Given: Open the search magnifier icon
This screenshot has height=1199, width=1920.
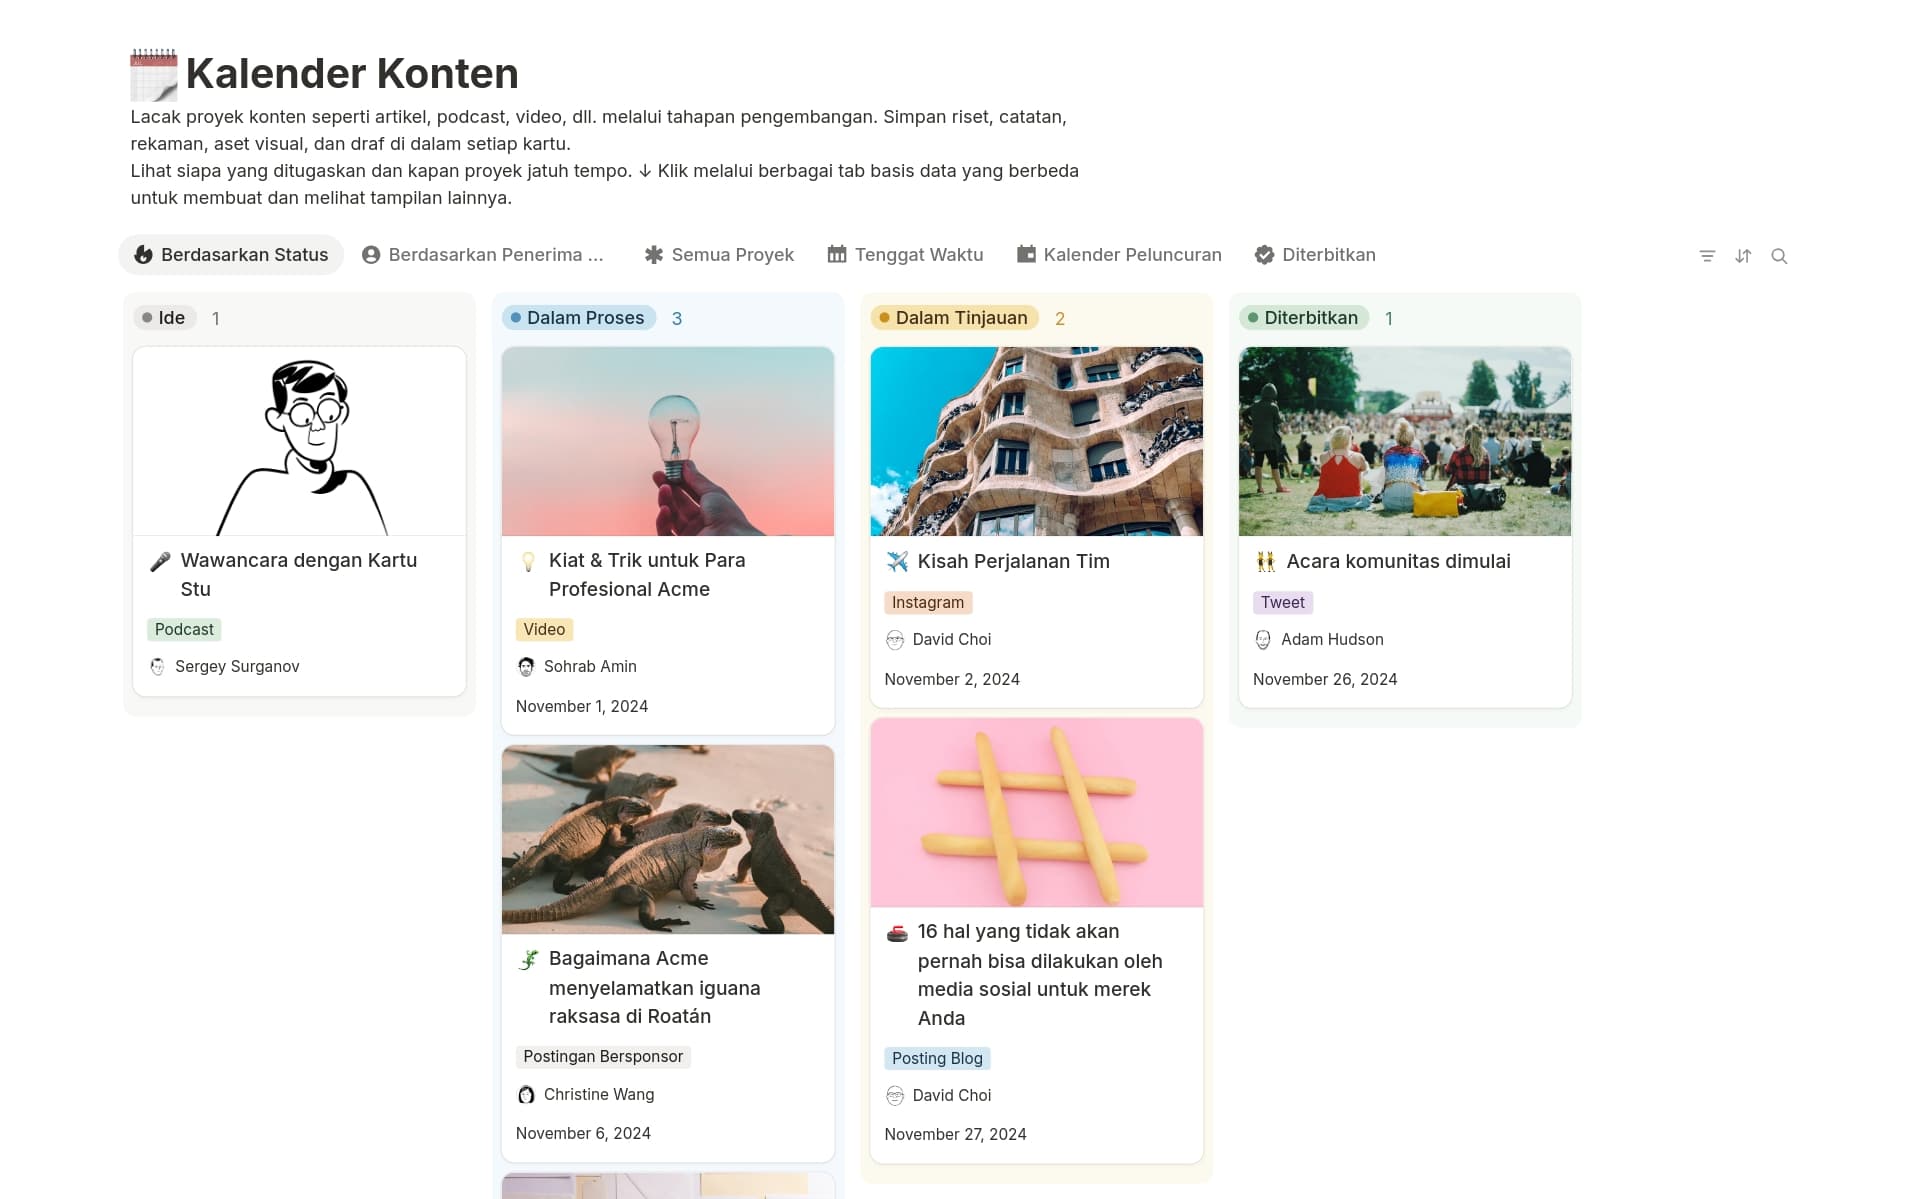Looking at the screenshot, I should tap(1779, 256).
